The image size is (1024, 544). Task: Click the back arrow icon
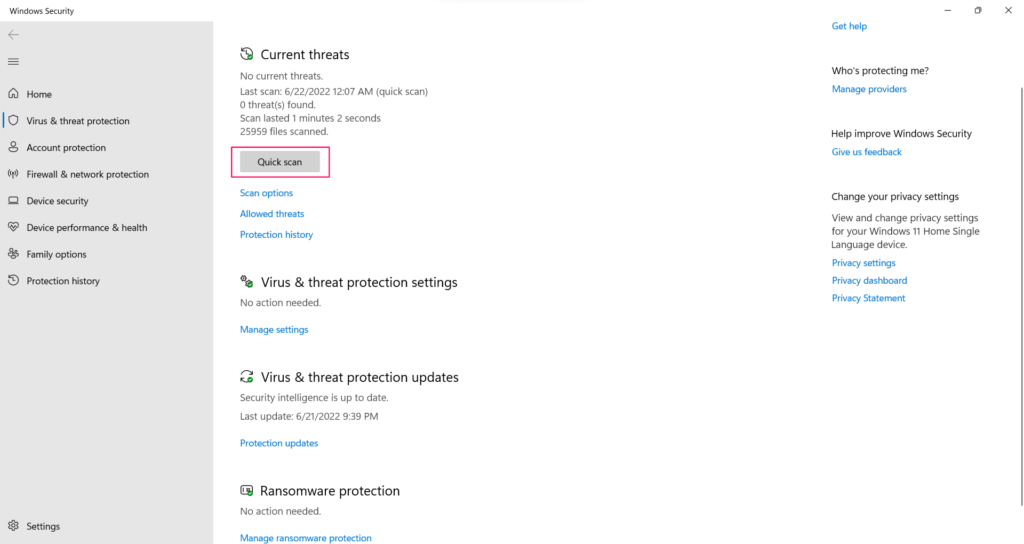13,34
